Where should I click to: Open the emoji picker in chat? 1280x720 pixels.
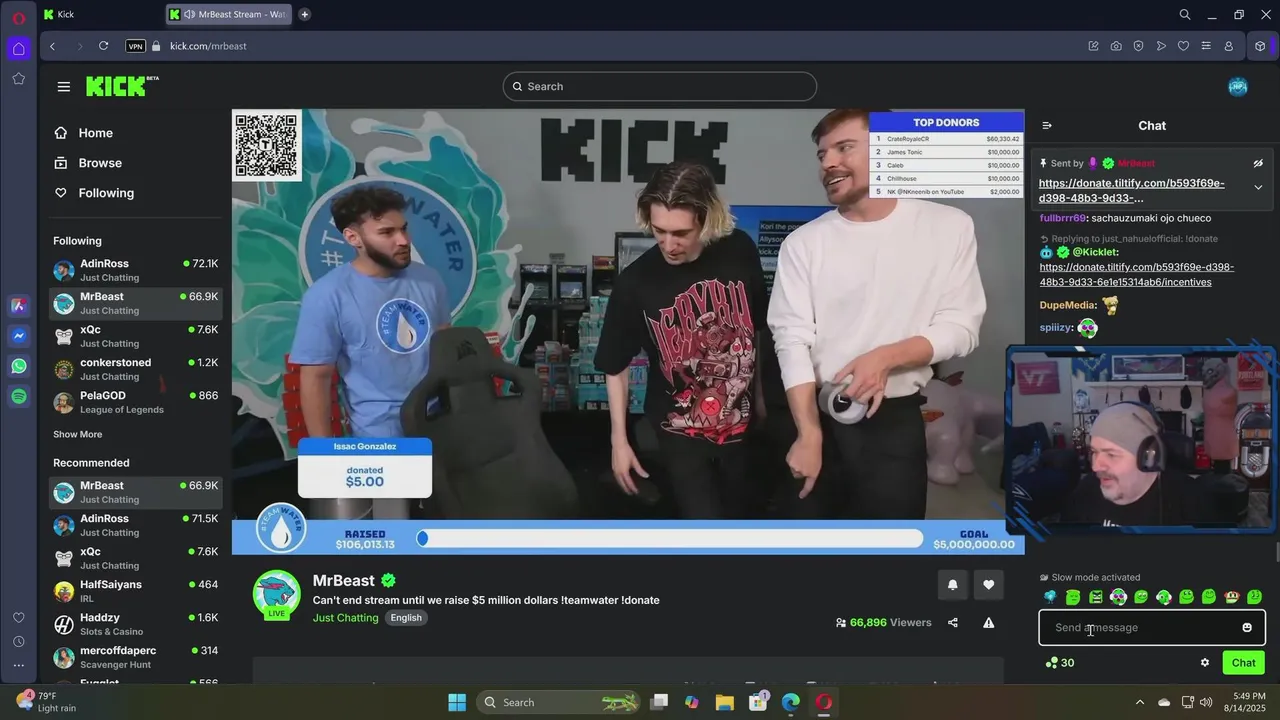tap(1247, 628)
